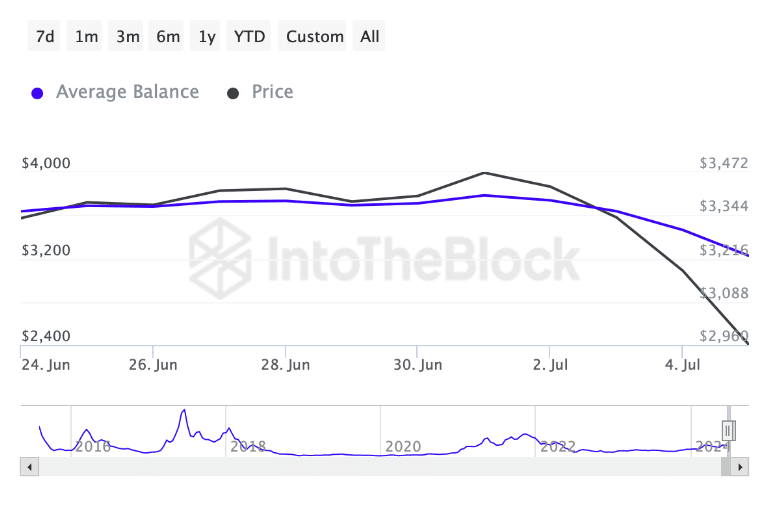Click the navigator range handle
The image size is (773, 507).
pyautogui.click(x=729, y=430)
